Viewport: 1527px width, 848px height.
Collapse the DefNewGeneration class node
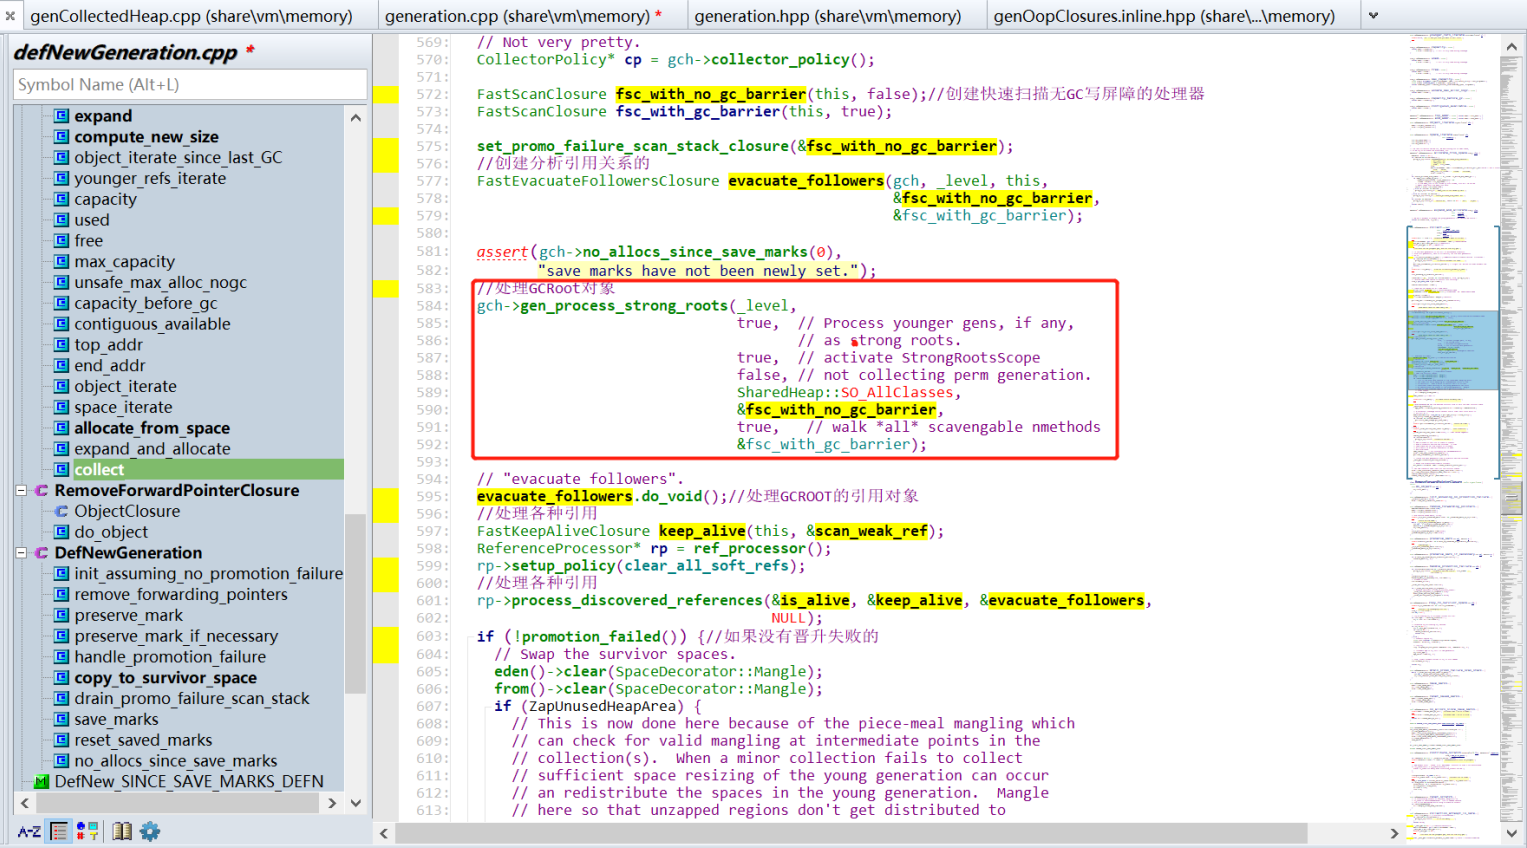(21, 553)
